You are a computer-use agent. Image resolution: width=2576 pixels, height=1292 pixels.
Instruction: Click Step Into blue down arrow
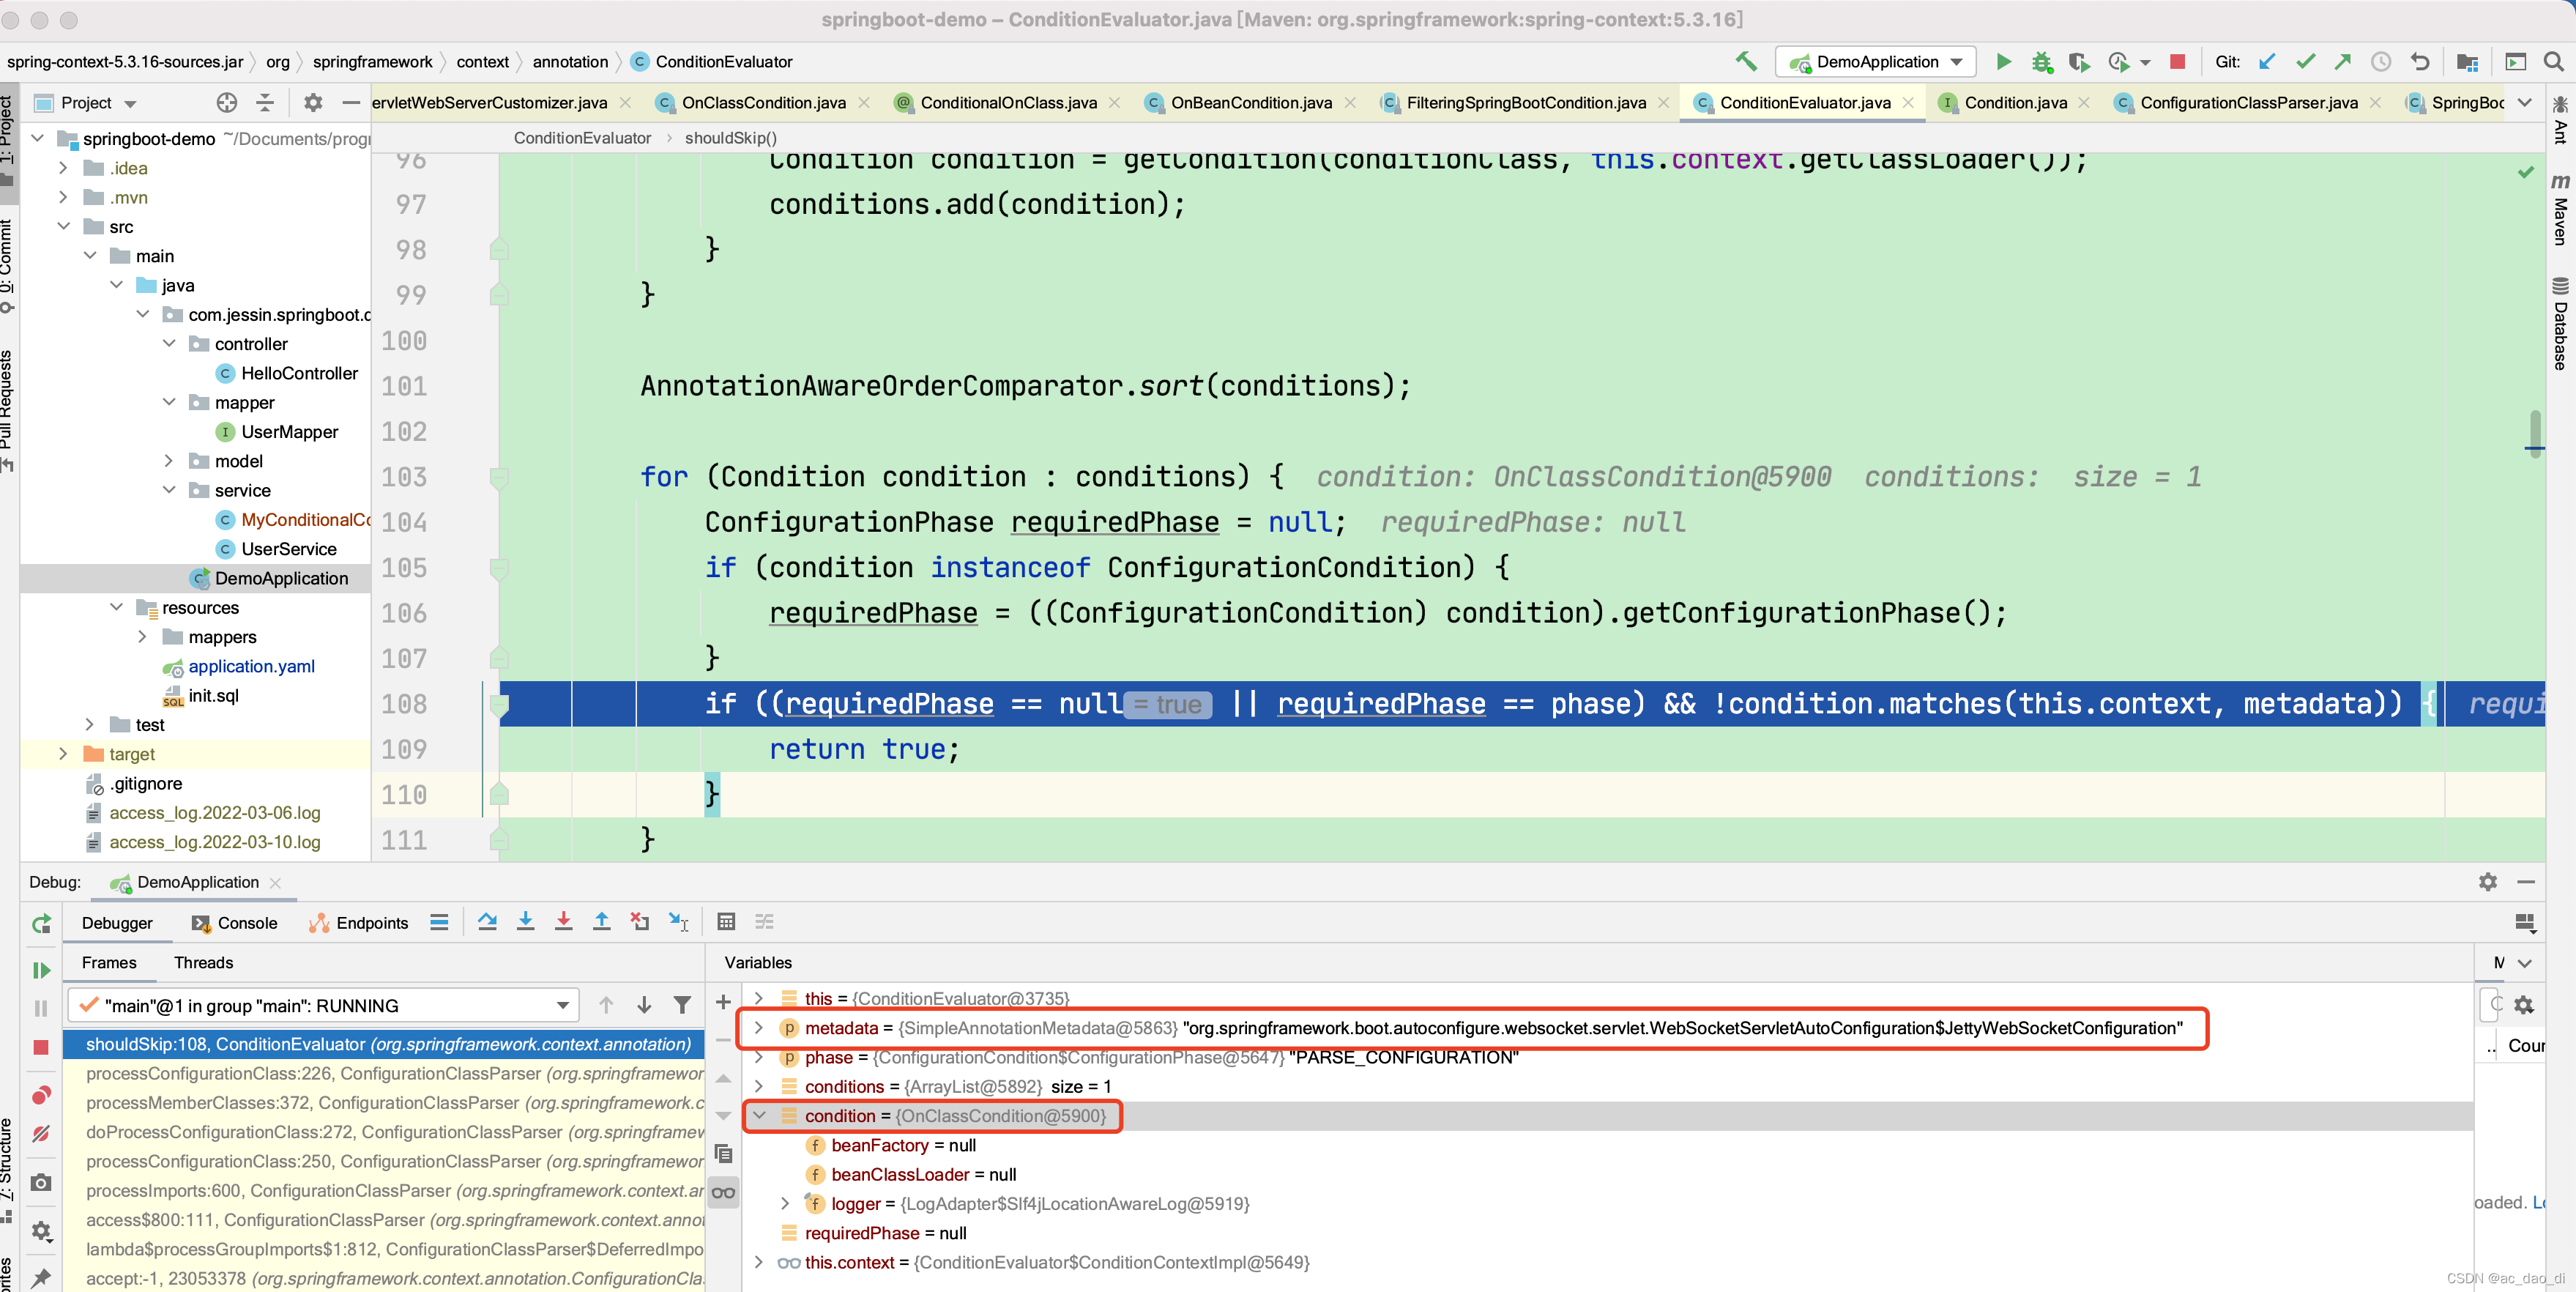click(525, 922)
